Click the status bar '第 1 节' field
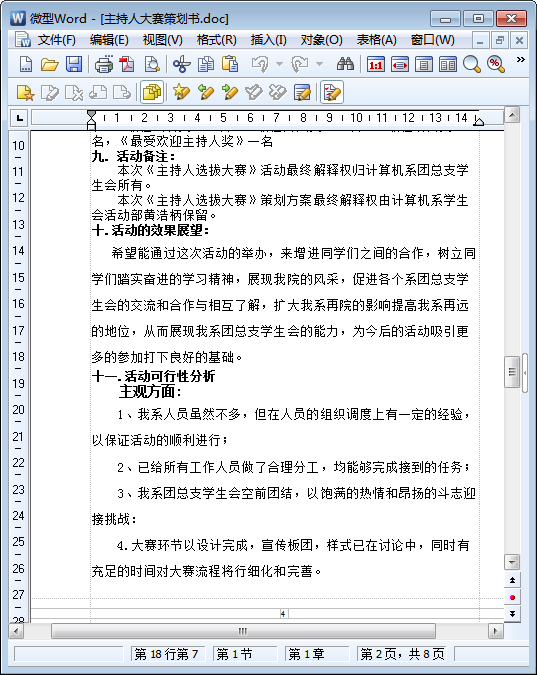 245,654
